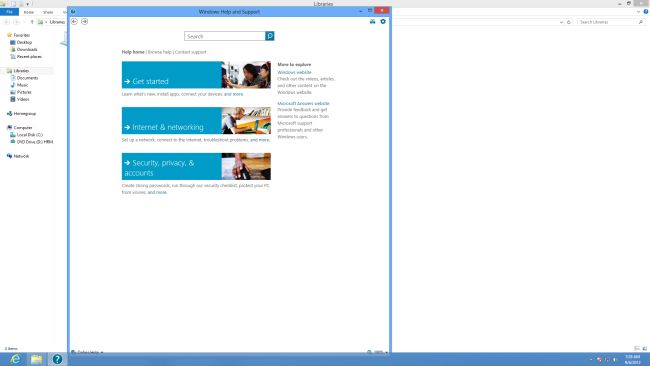Select Local Disk (C:) in navigation pane
The width and height of the screenshot is (650, 366).
click(x=27, y=135)
